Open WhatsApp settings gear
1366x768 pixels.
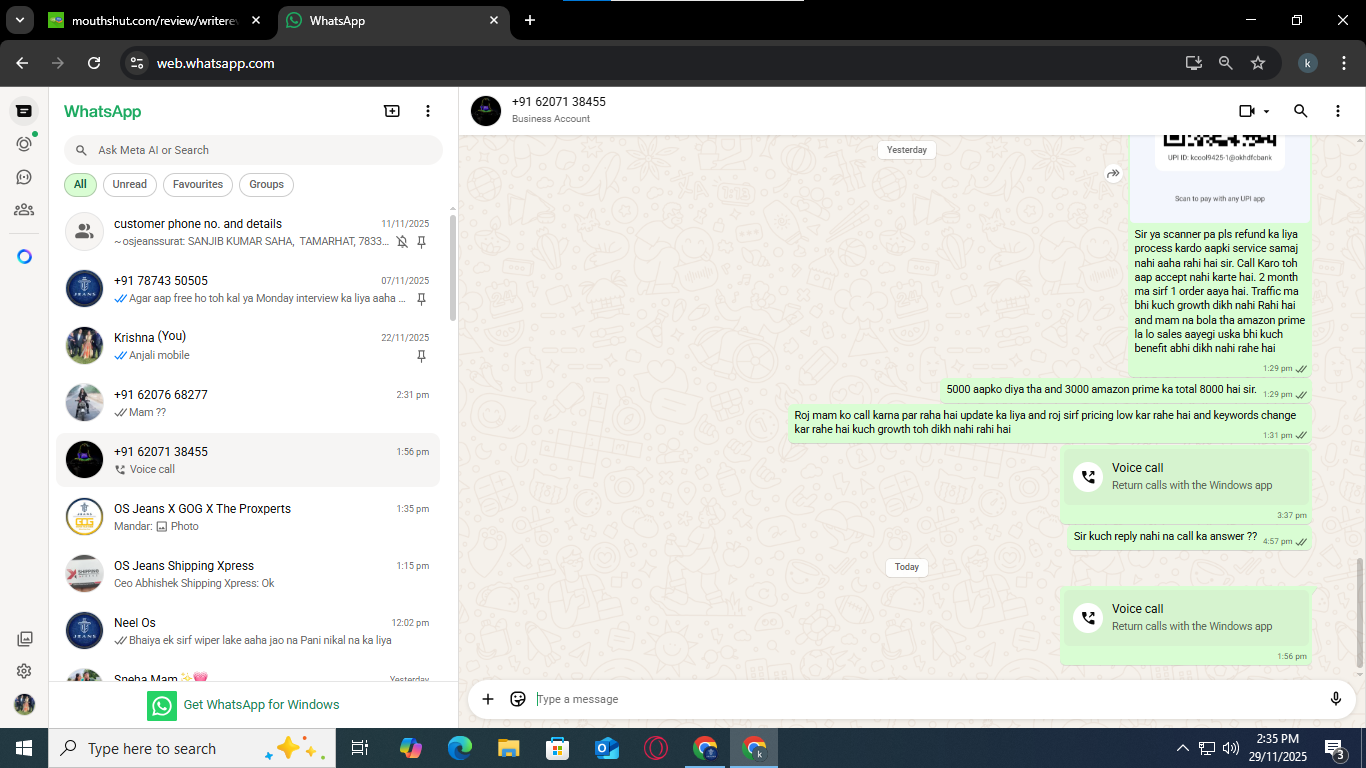tap(24, 671)
